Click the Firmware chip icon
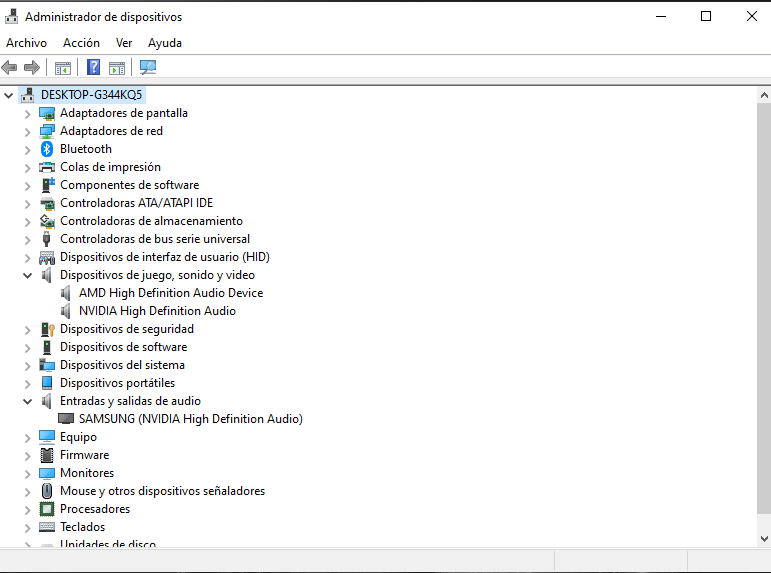 tap(47, 455)
